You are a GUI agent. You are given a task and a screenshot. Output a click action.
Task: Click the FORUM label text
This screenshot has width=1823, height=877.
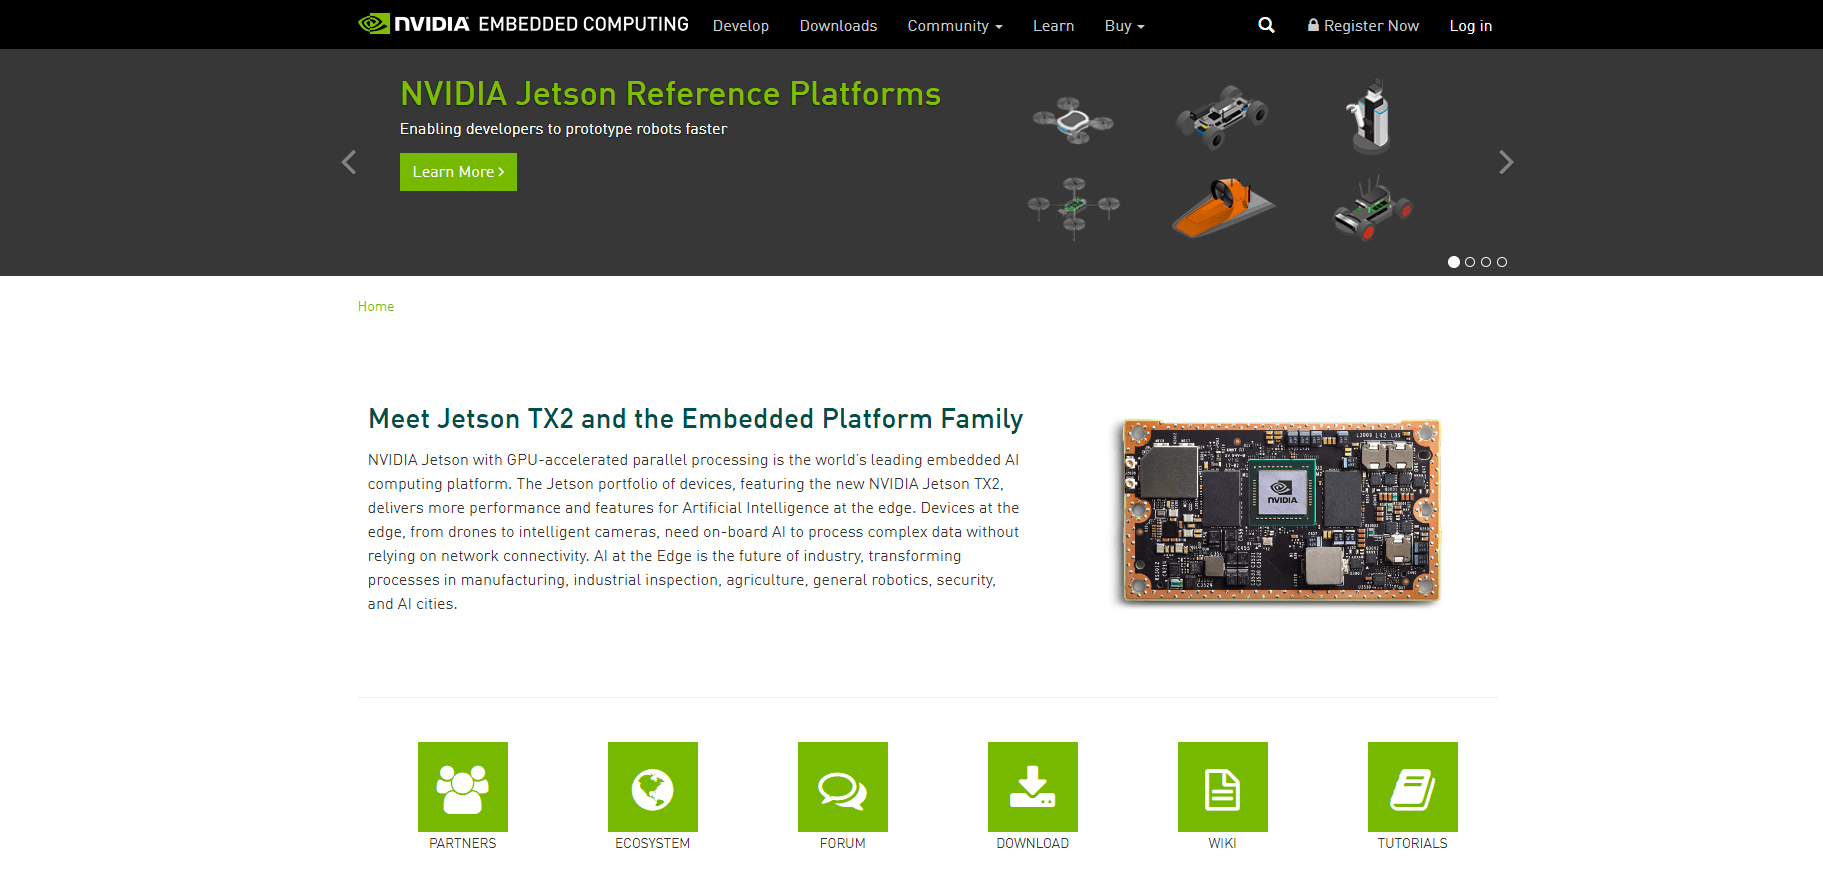click(x=843, y=843)
